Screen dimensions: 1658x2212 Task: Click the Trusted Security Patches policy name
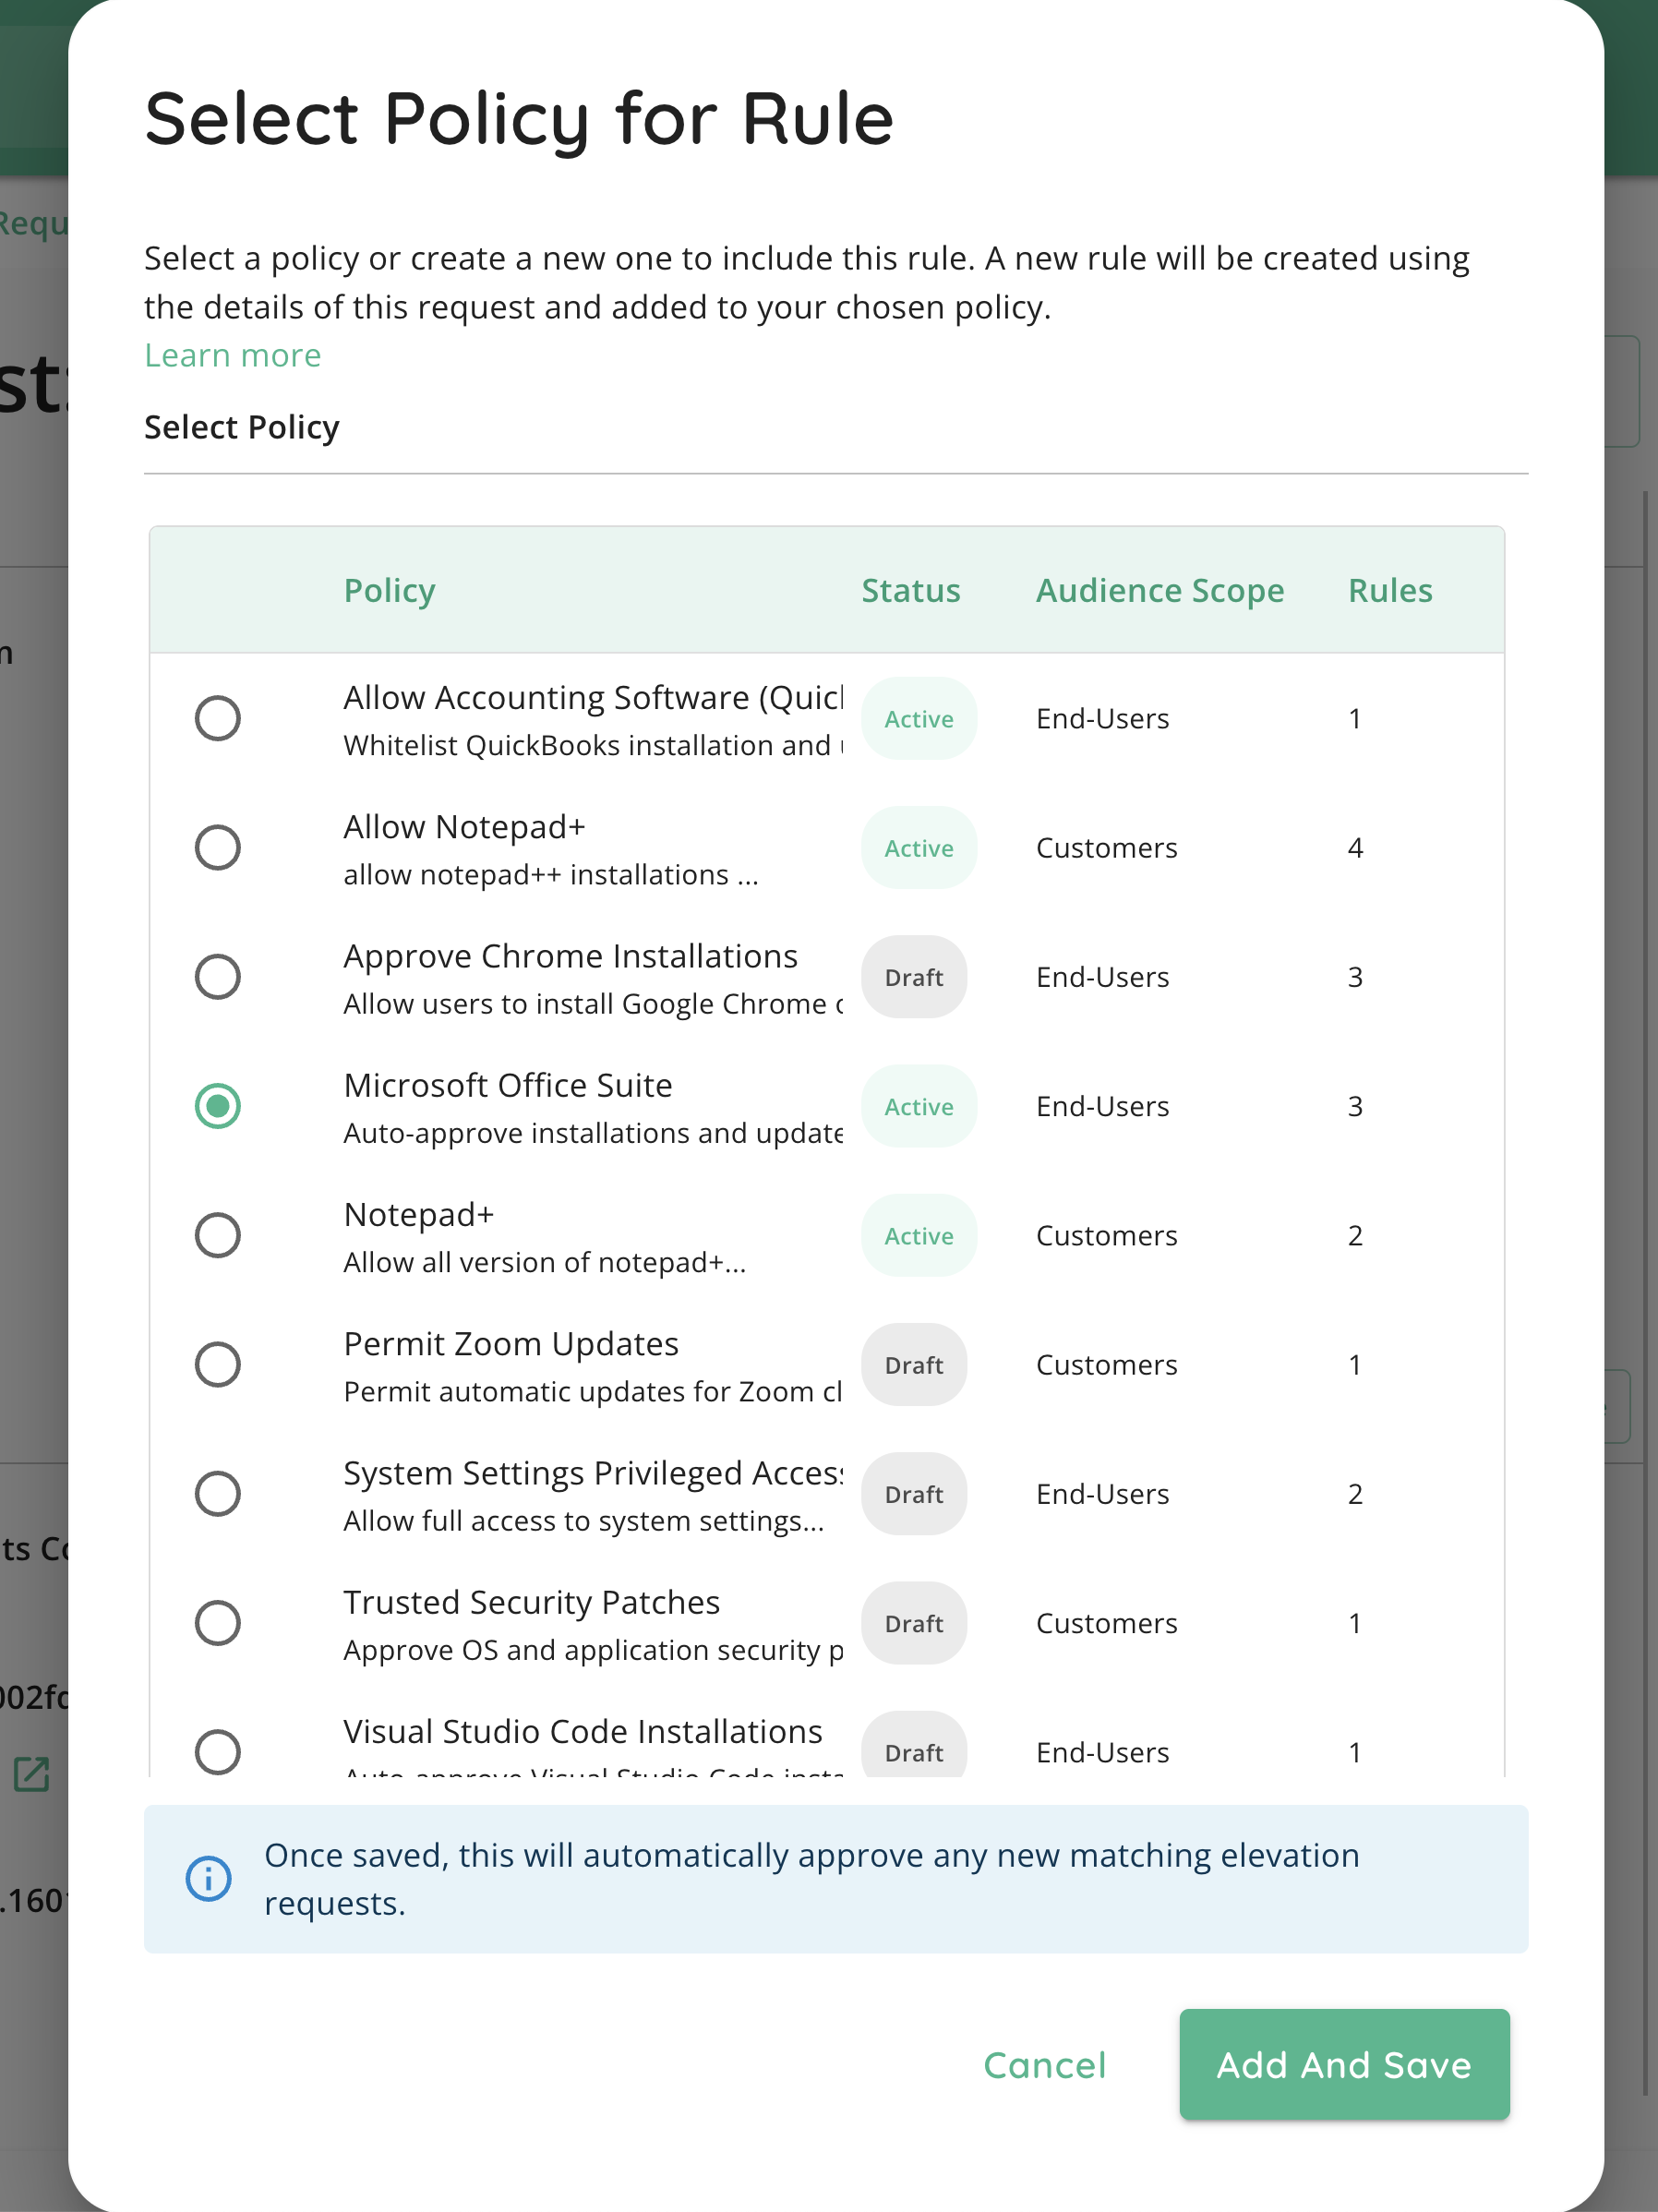click(x=532, y=1602)
